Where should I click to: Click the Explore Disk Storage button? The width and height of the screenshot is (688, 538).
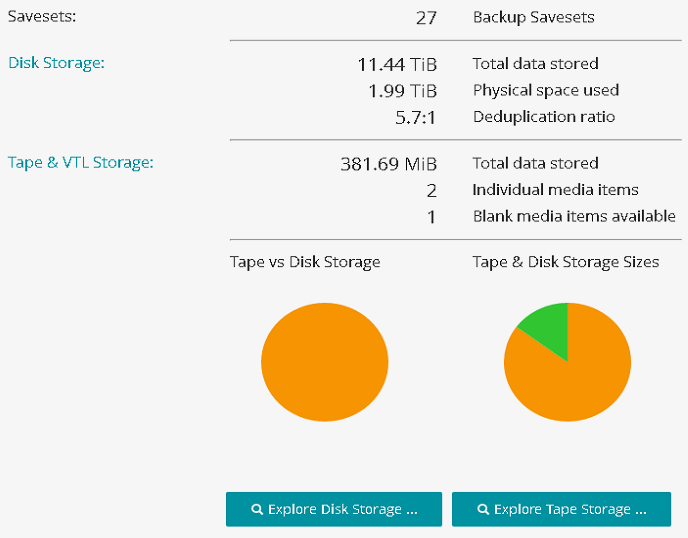click(x=333, y=509)
